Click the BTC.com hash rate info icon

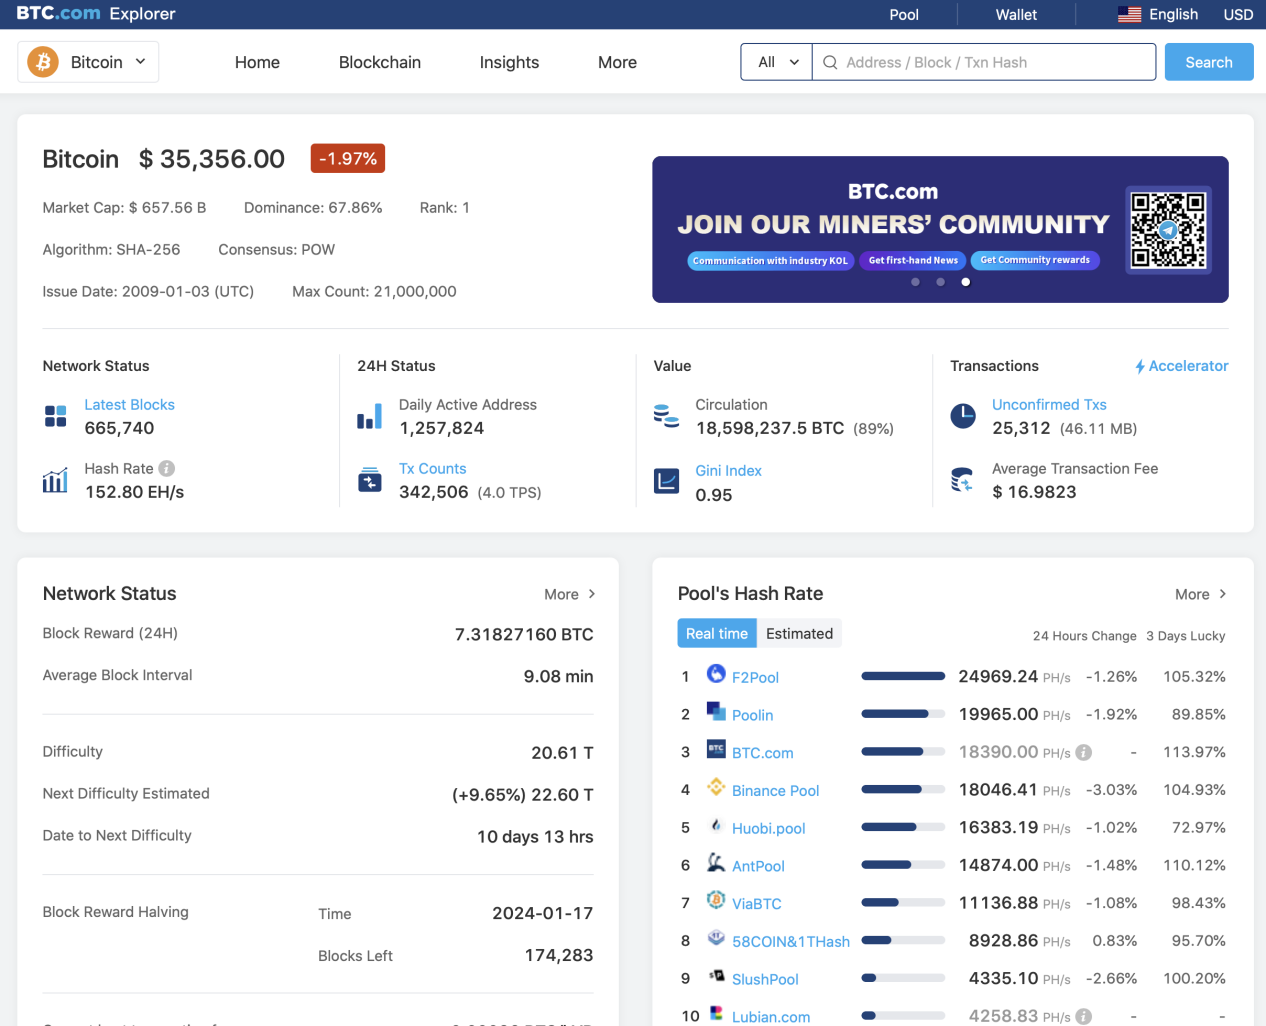(x=1084, y=753)
